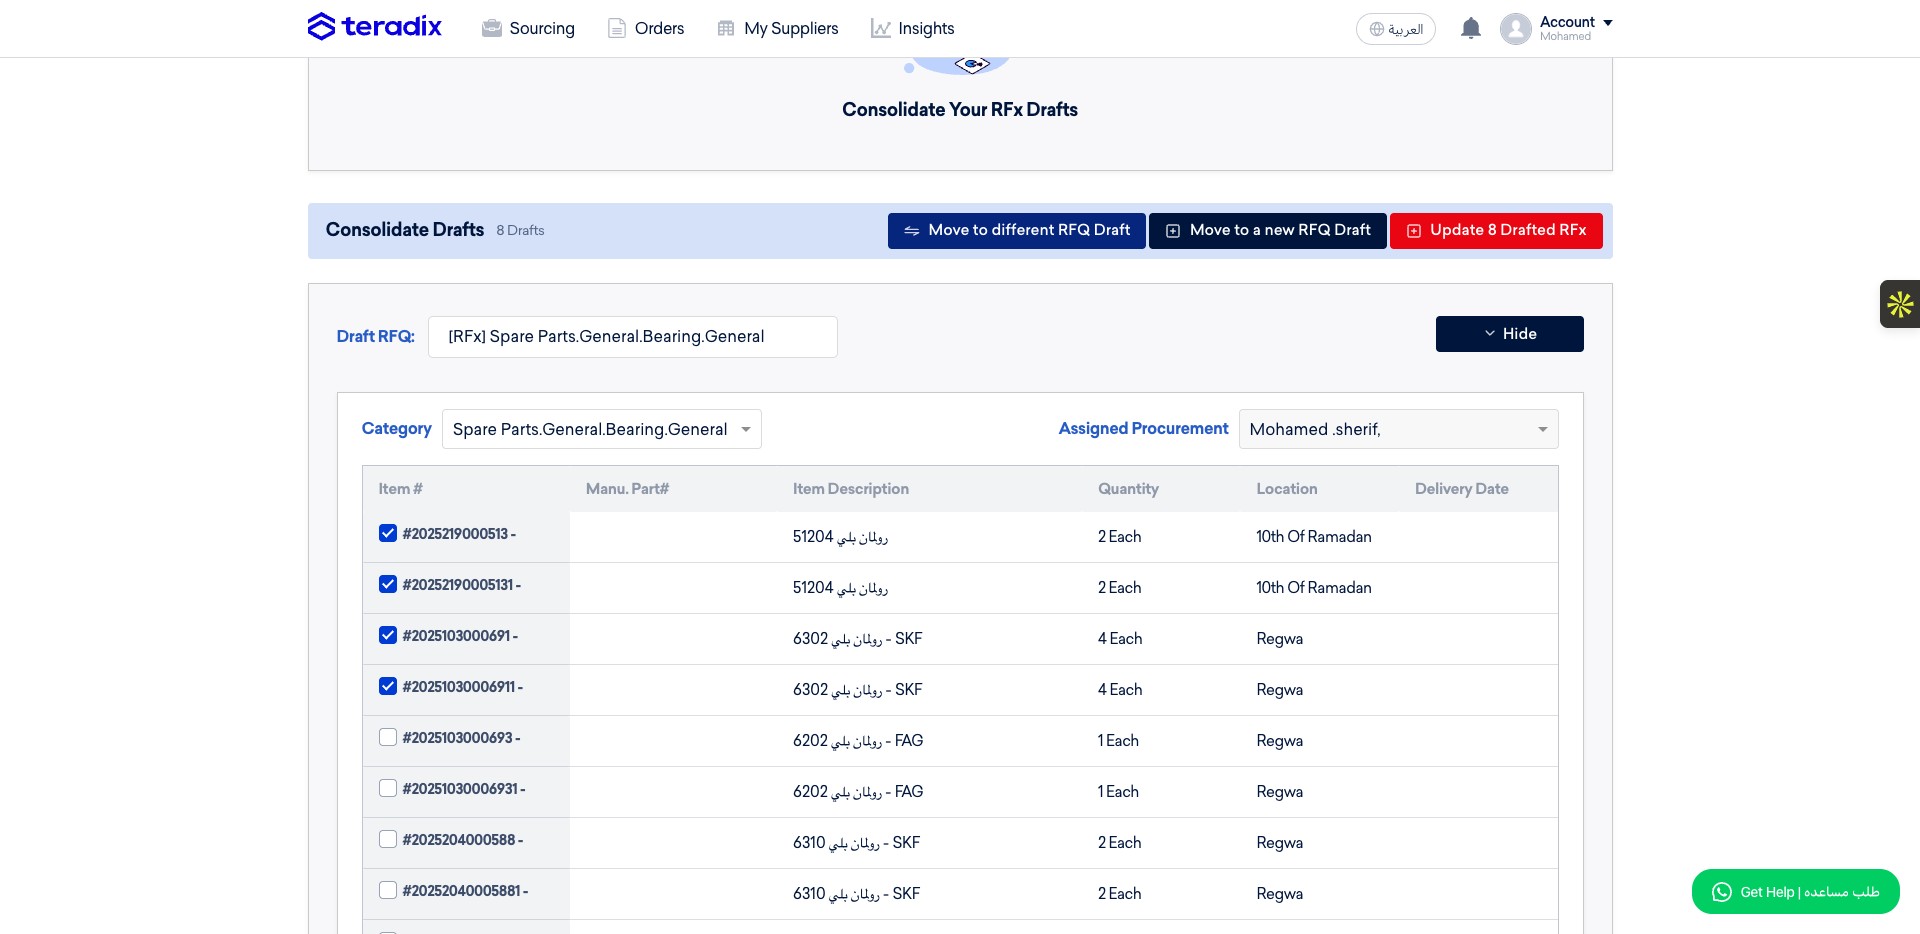Click the Item Description column header
Viewport: 1920px width, 934px height.
[x=850, y=489]
